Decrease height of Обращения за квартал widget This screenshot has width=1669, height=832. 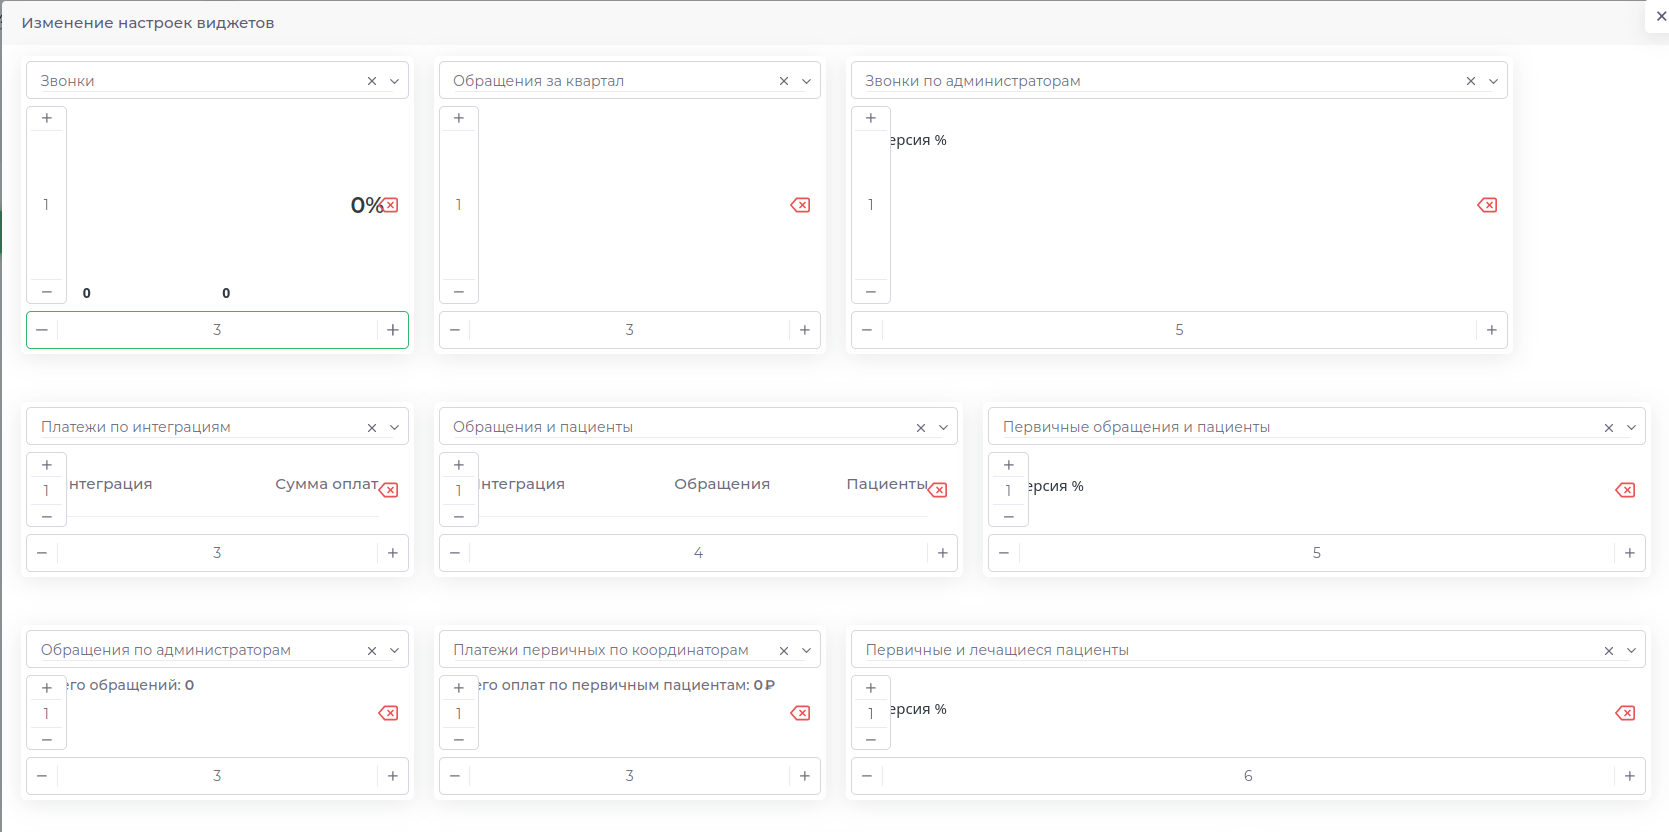[x=459, y=292]
